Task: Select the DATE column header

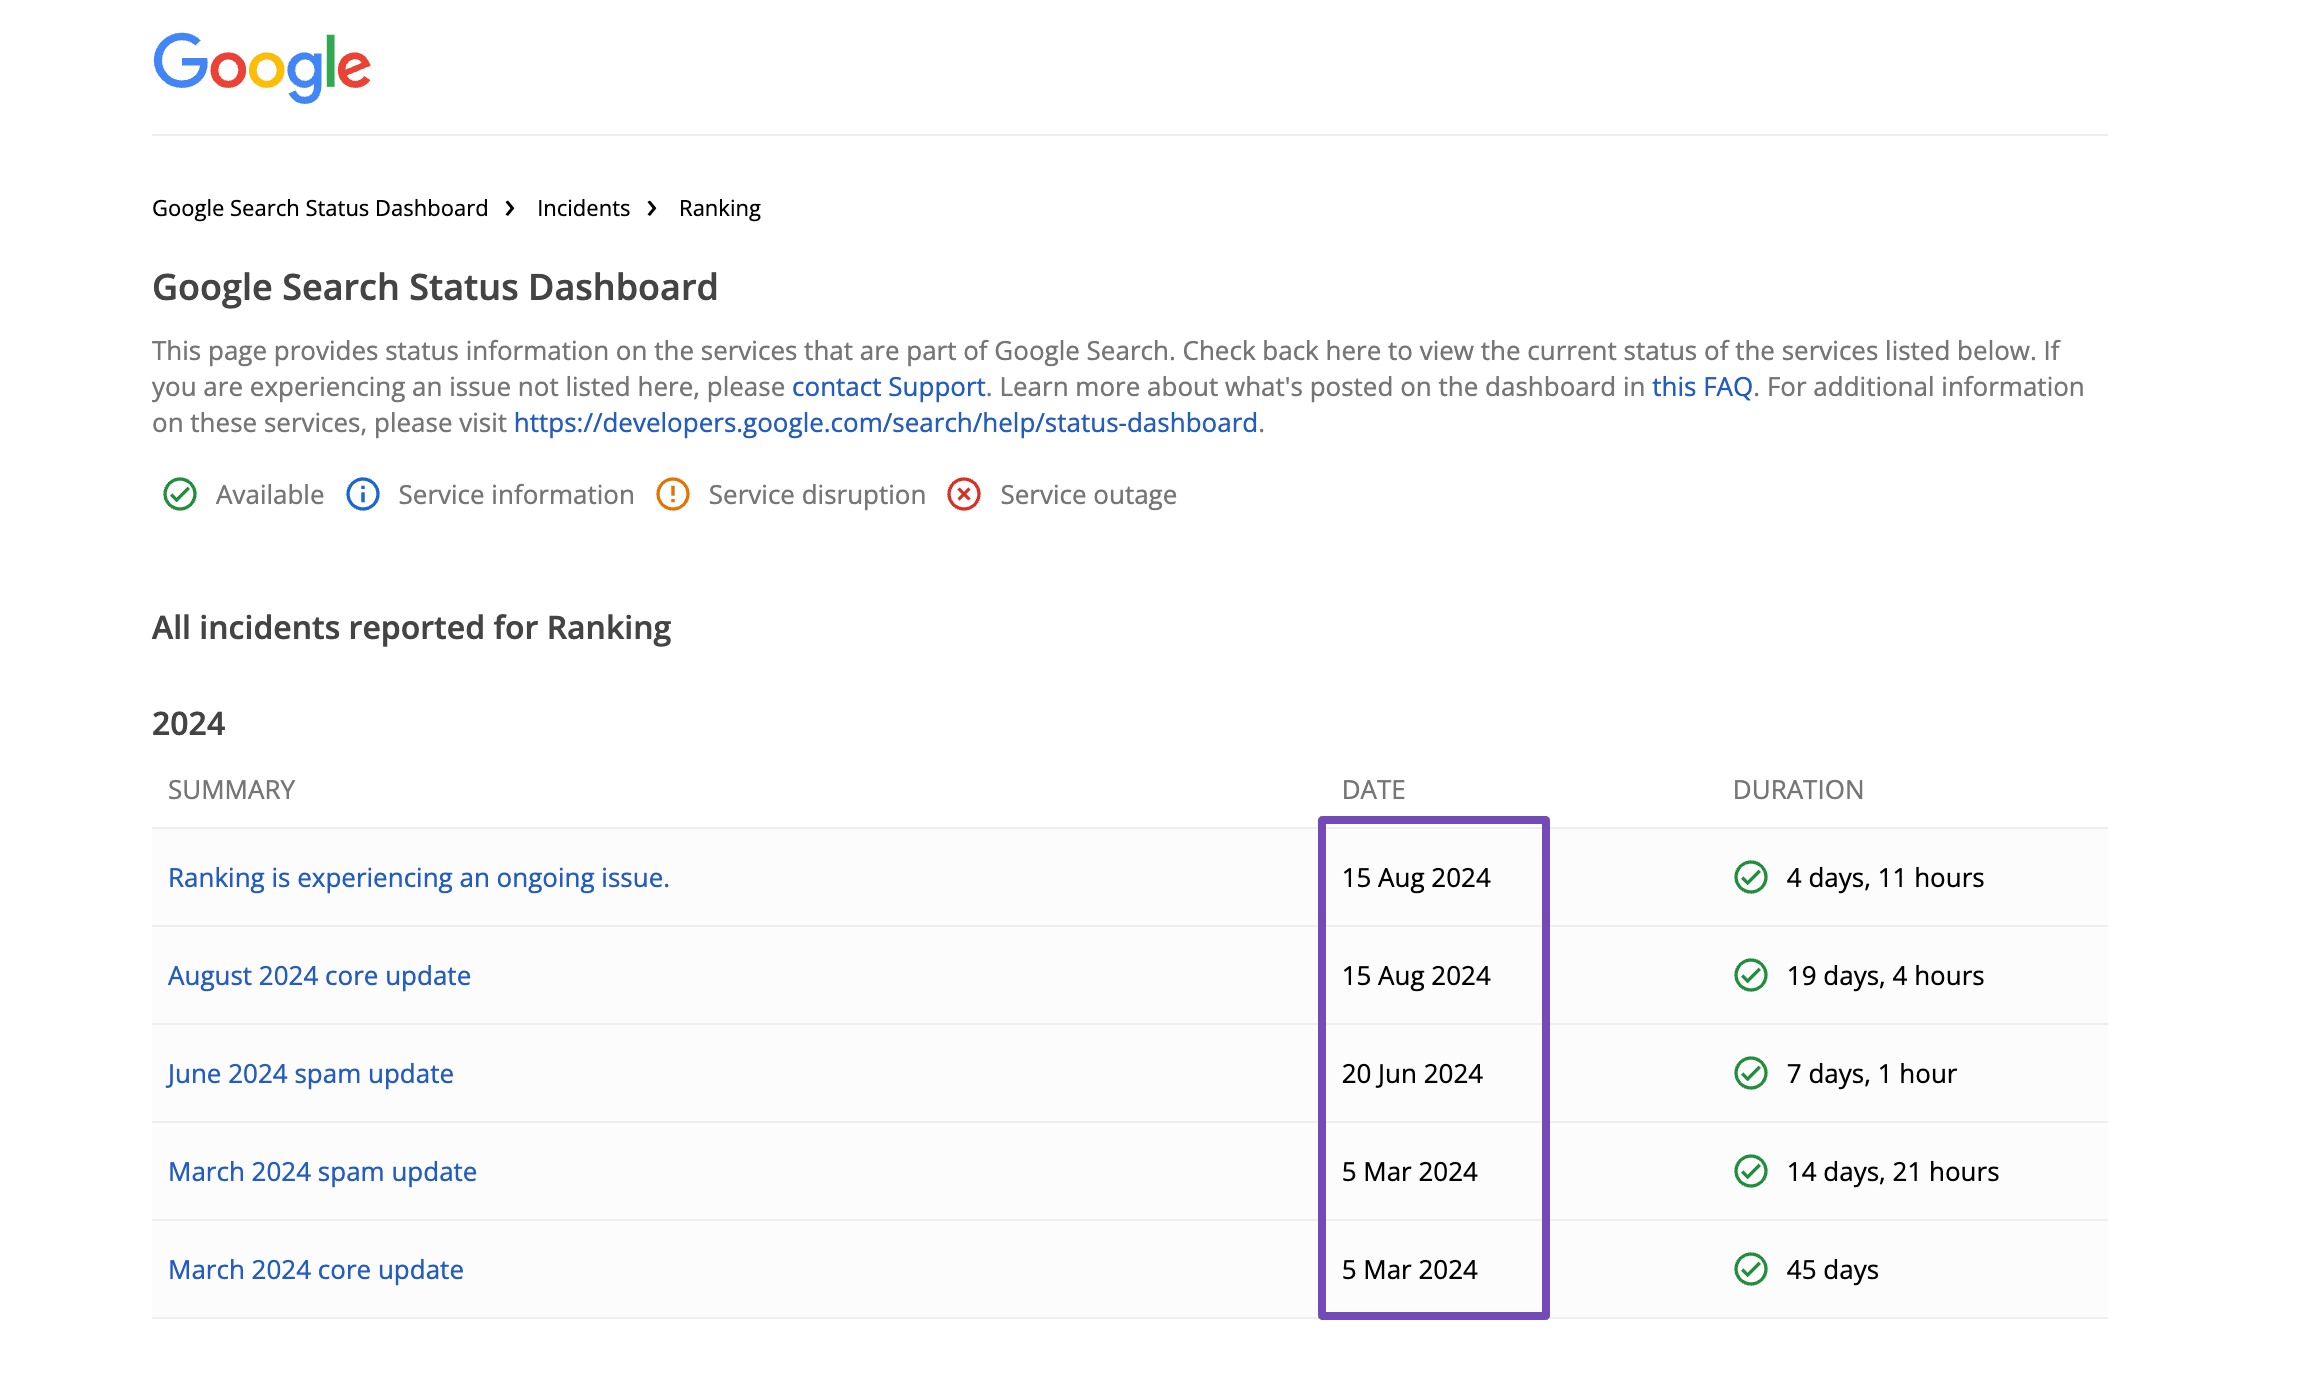Action: 1373,790
